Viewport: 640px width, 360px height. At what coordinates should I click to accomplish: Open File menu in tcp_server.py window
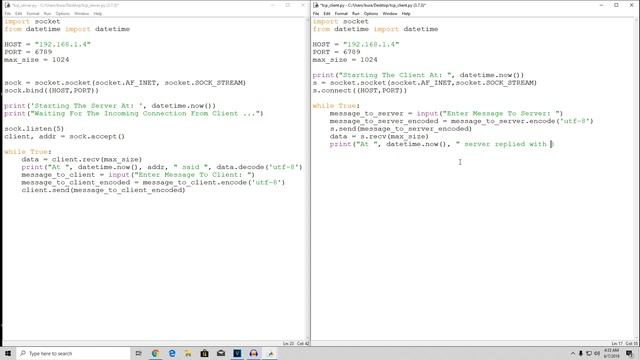8,13
